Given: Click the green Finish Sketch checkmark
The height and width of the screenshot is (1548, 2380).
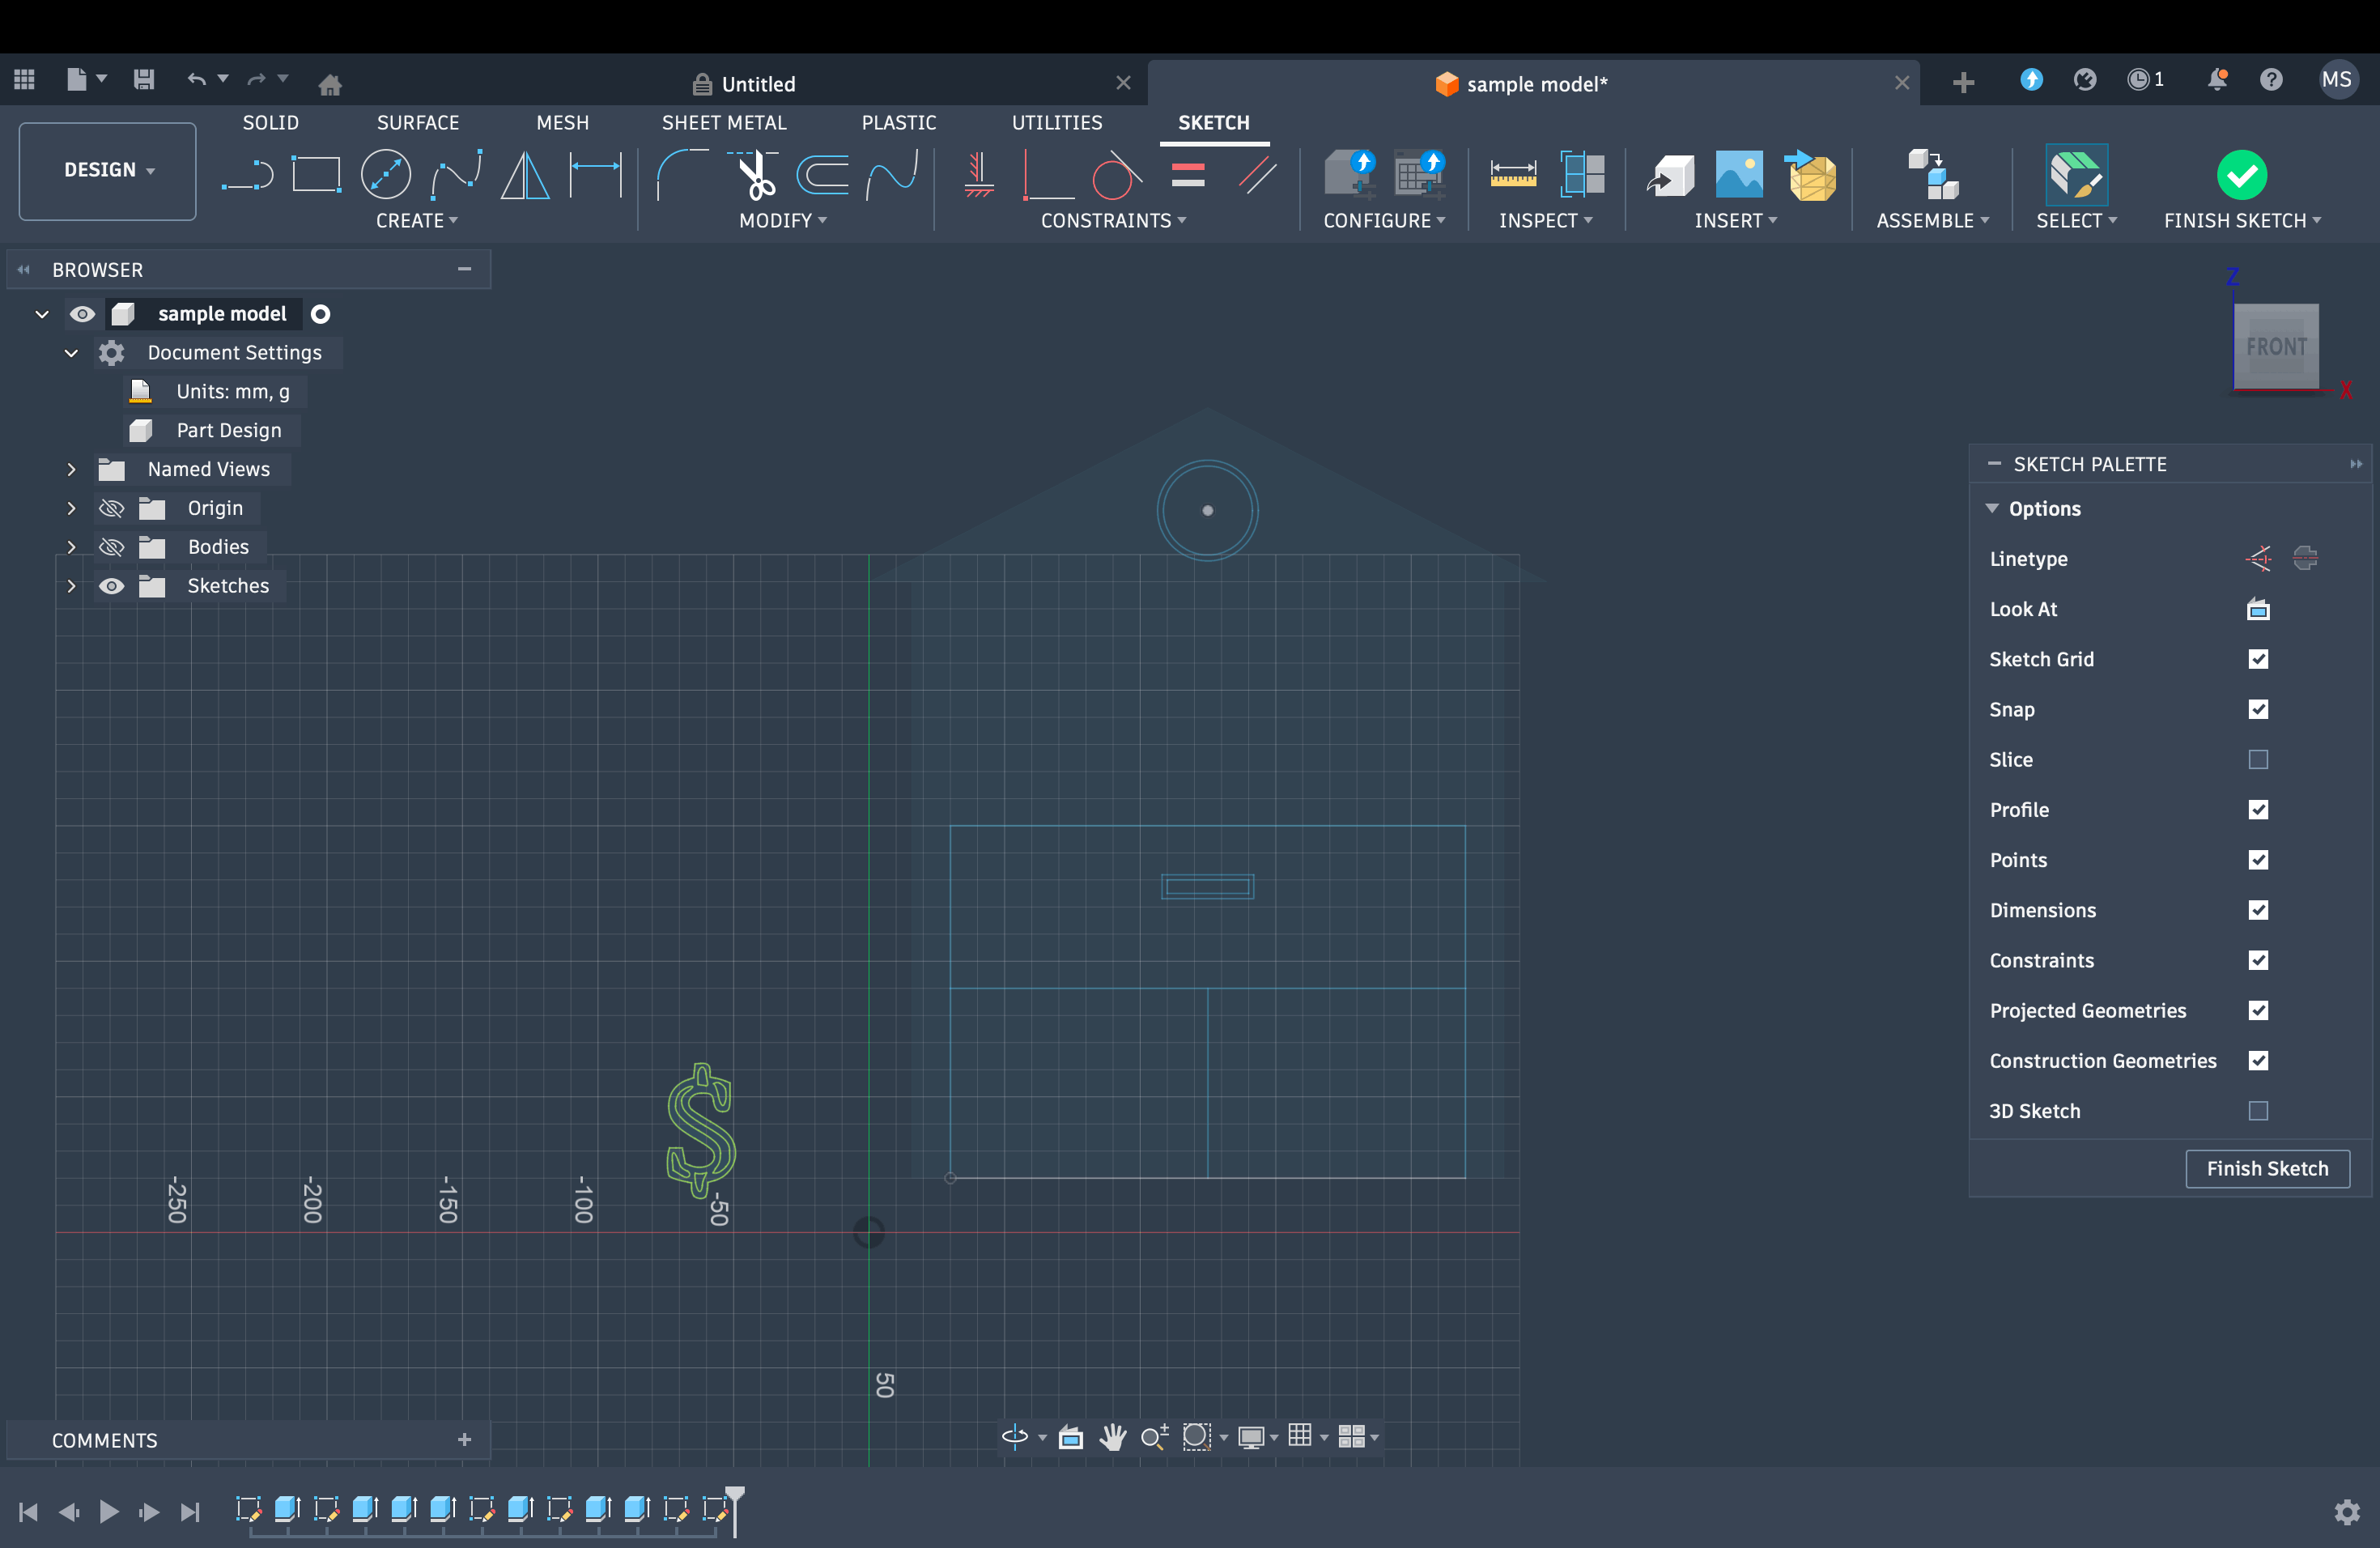Looking at the screenshot, I should (x=2241, y=175).
